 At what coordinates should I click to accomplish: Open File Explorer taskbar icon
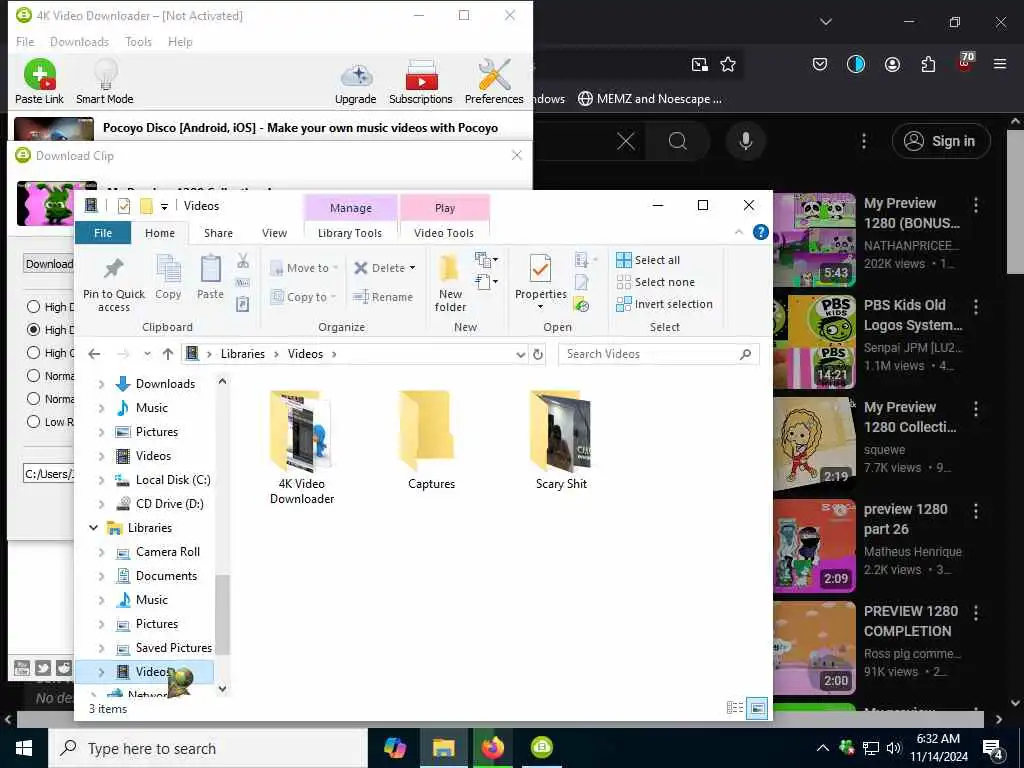point(443,748)
